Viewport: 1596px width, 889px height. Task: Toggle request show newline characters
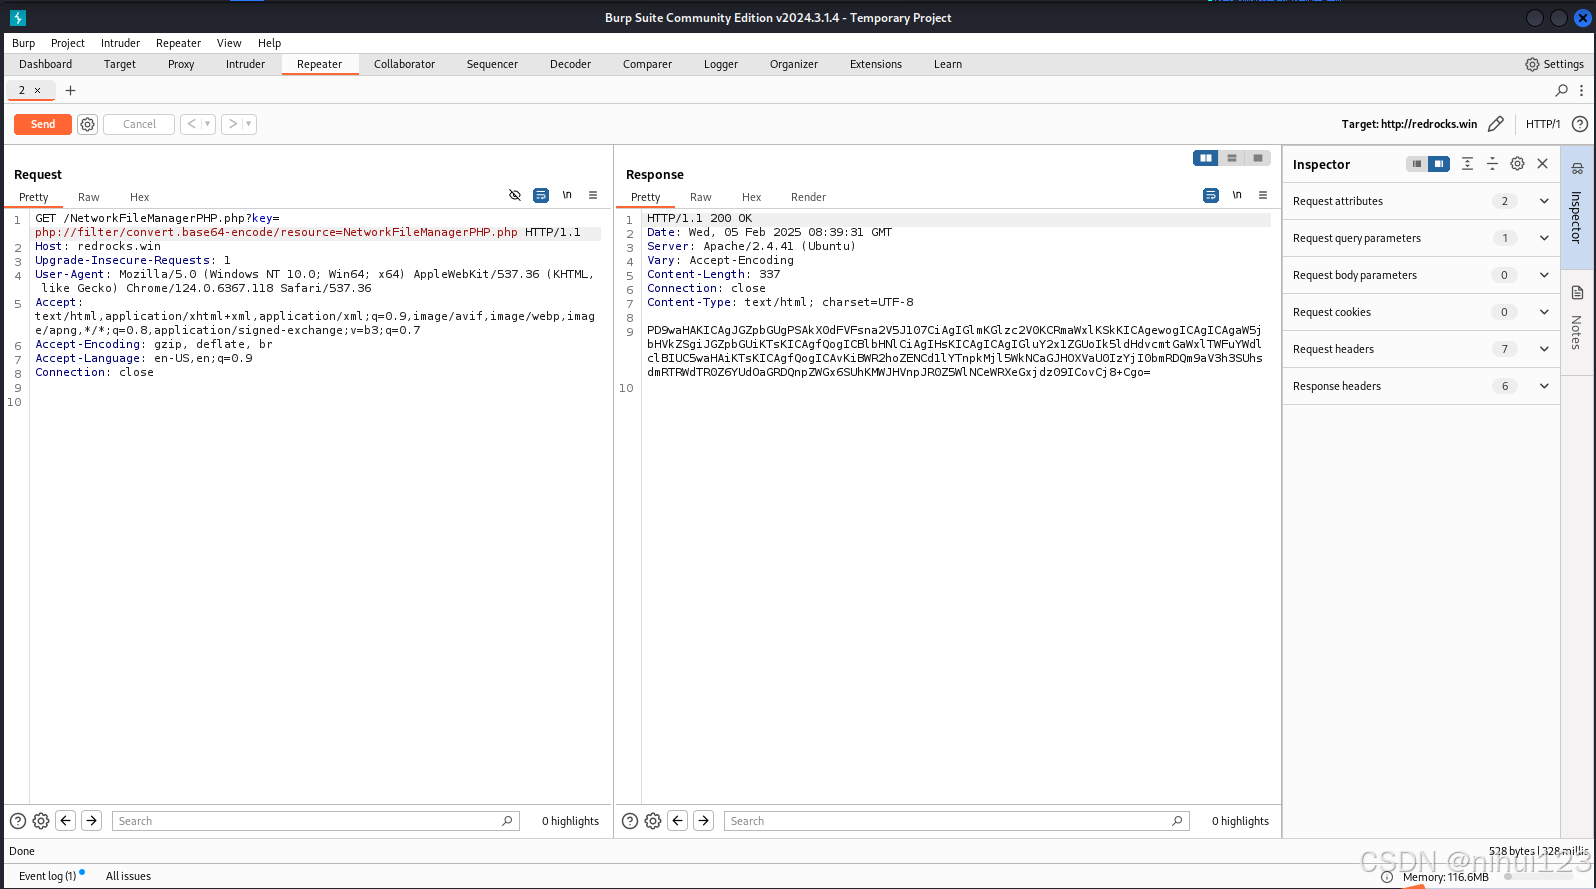tap(567, 195)
